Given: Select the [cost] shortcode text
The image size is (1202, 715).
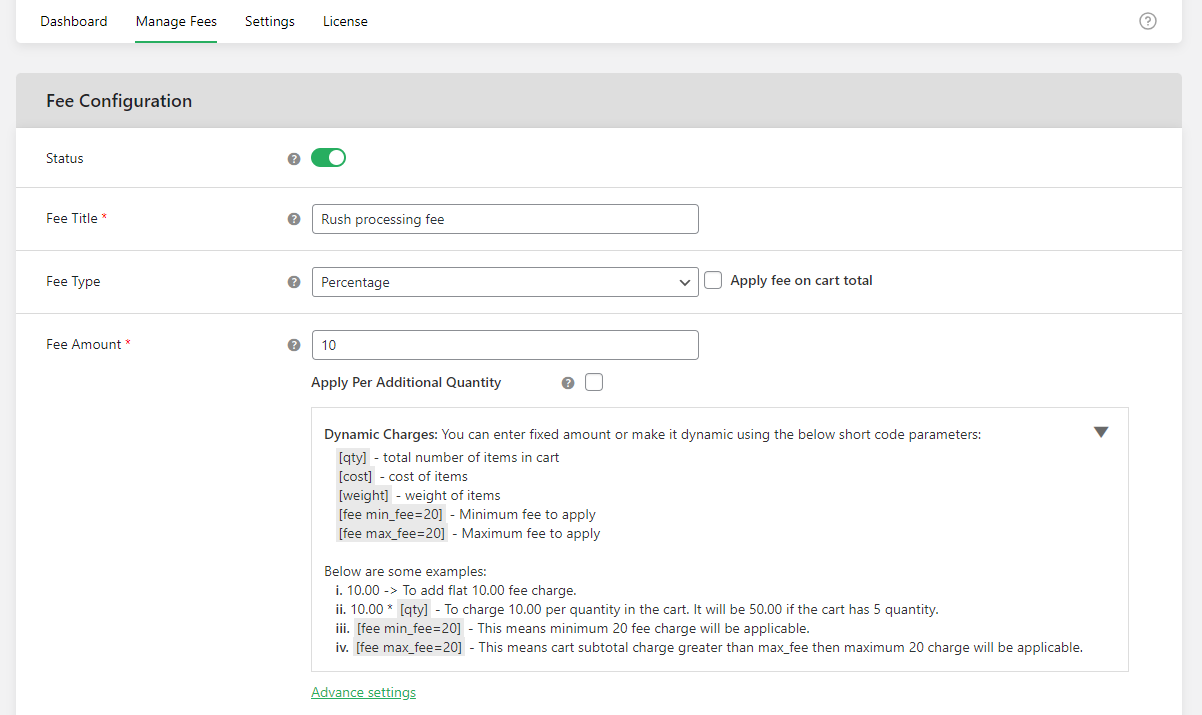Looking at the screenshot, I should point(355,476).
